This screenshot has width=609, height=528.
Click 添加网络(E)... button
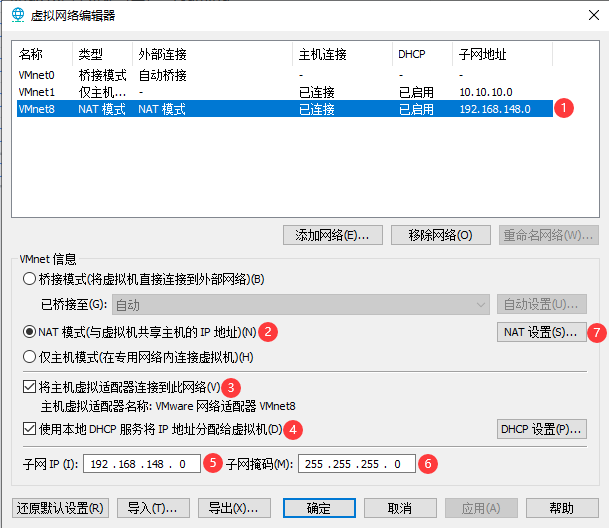coord(333,235)
